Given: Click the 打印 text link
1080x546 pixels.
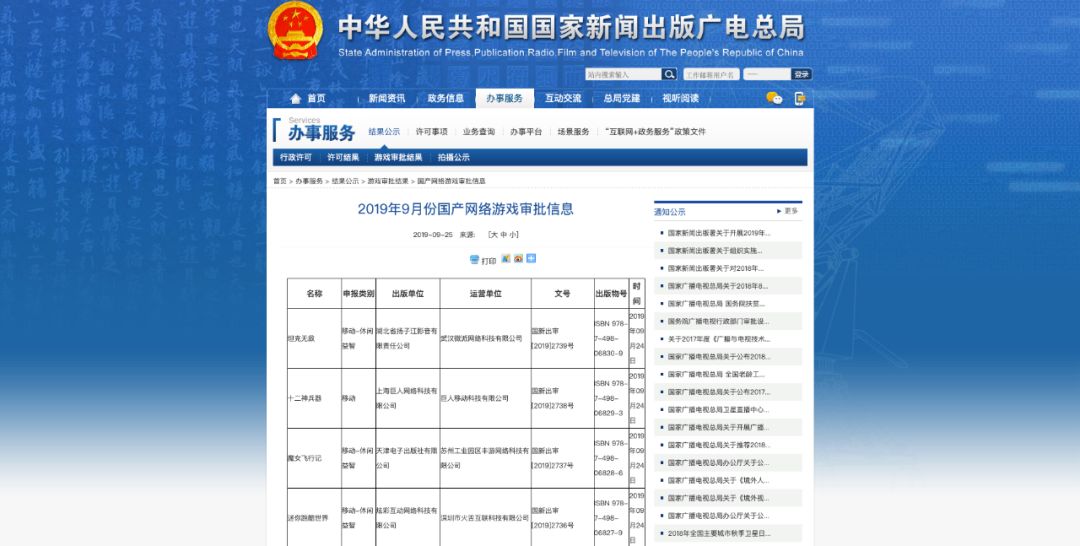Looking at the screenshot, I should pos(489,261).
